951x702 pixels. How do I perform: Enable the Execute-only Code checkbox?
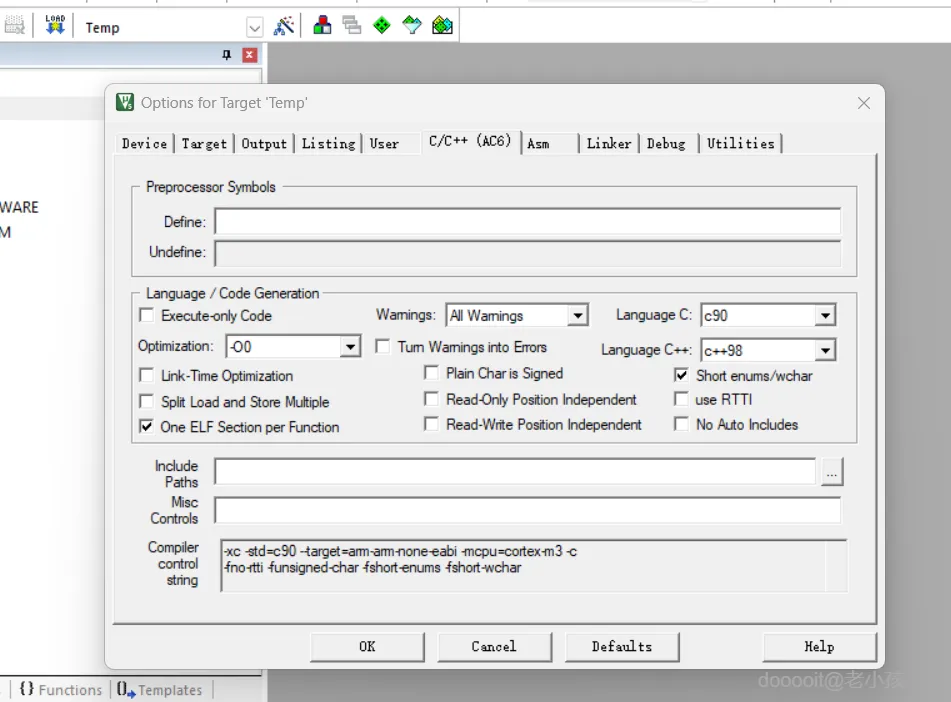147,316
